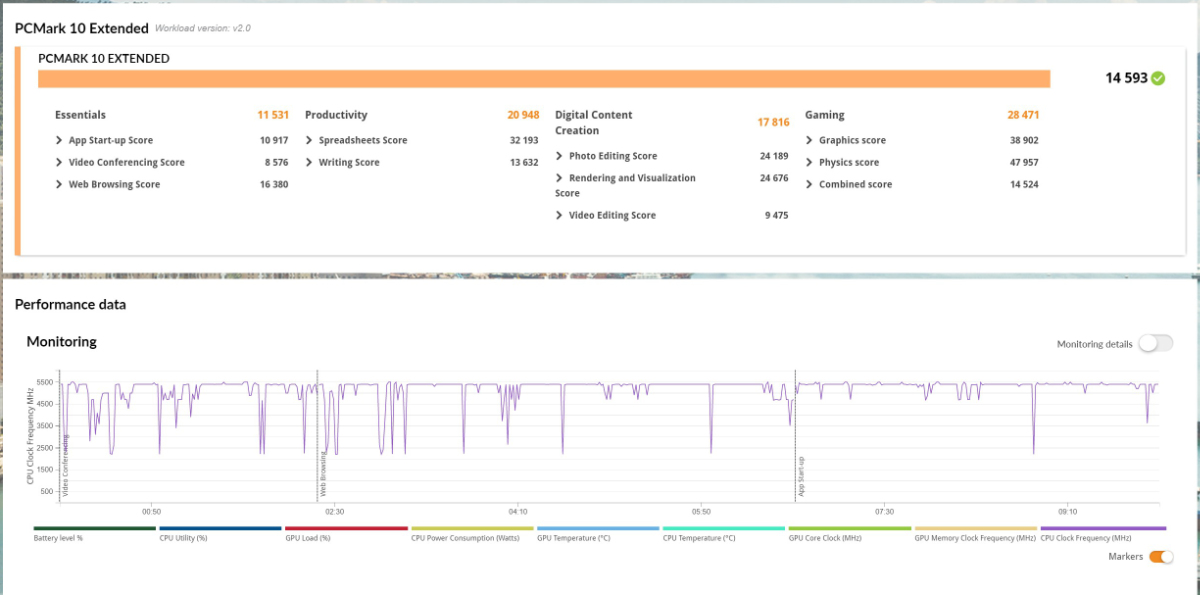Toggle GPU Memory Clock Frequency legend swatch
This screenshot has width=1200, height=595.
pyautogui.click(x=977, y=528)
